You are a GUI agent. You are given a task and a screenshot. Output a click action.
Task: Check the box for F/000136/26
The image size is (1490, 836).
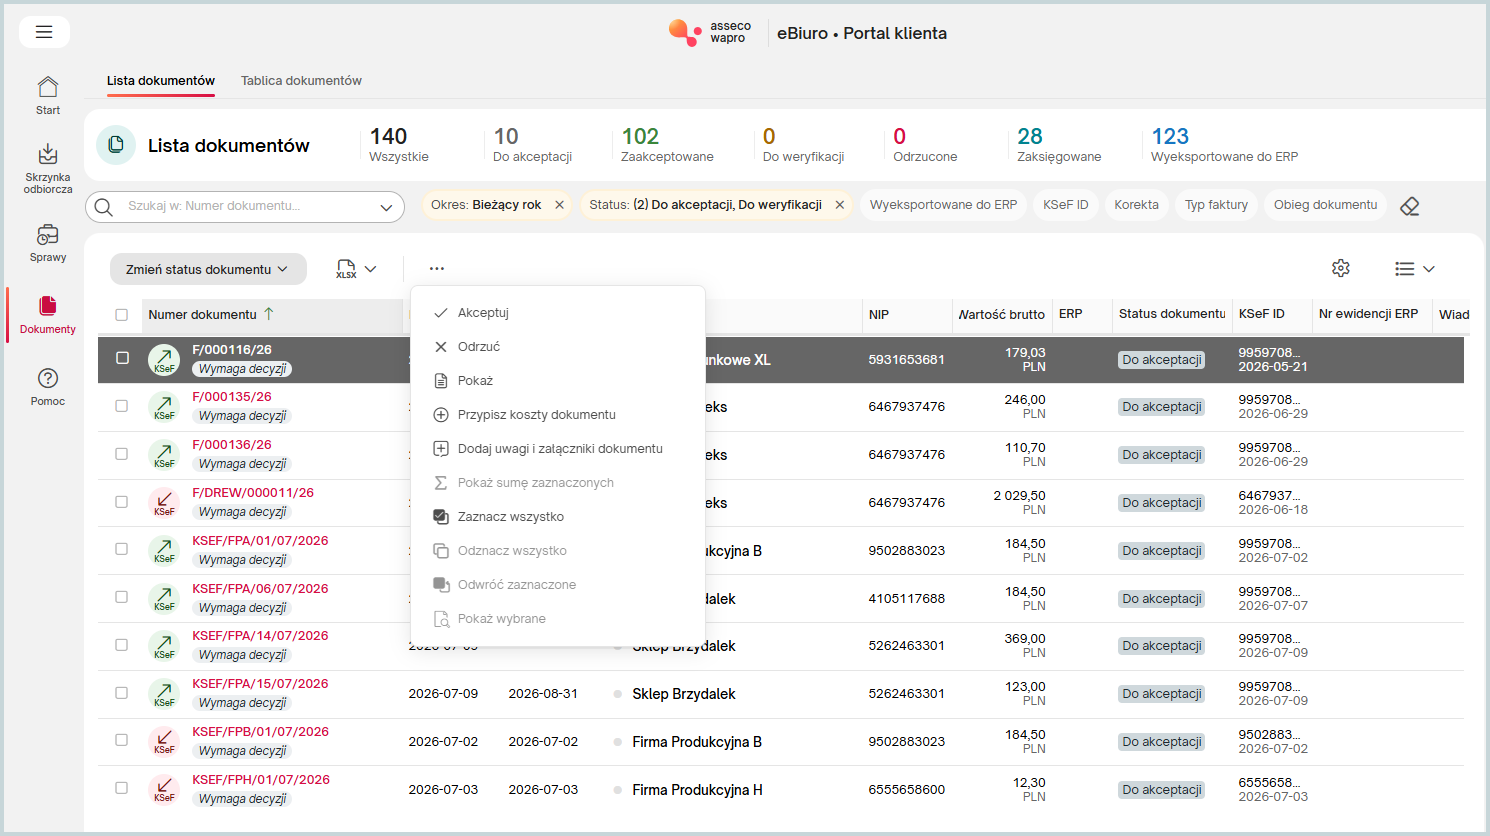[122, 454]
